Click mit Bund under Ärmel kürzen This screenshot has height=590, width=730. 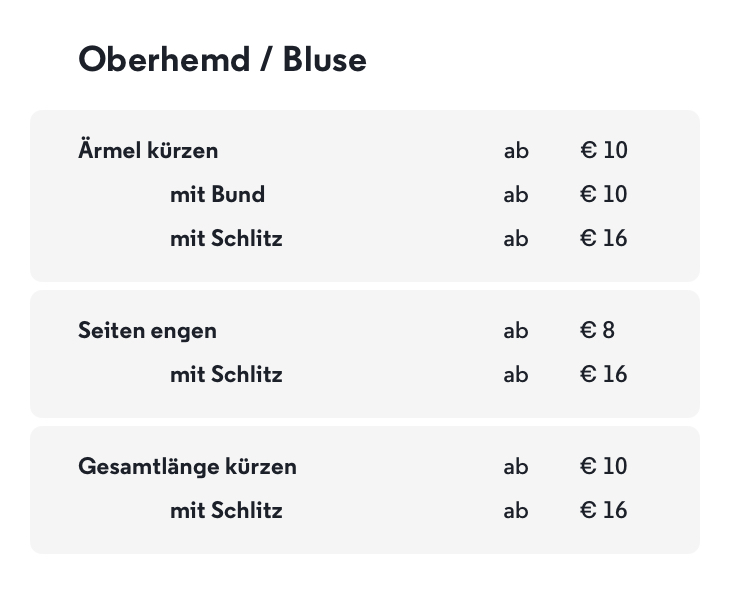pyautogui.click(x=217, y=194)
